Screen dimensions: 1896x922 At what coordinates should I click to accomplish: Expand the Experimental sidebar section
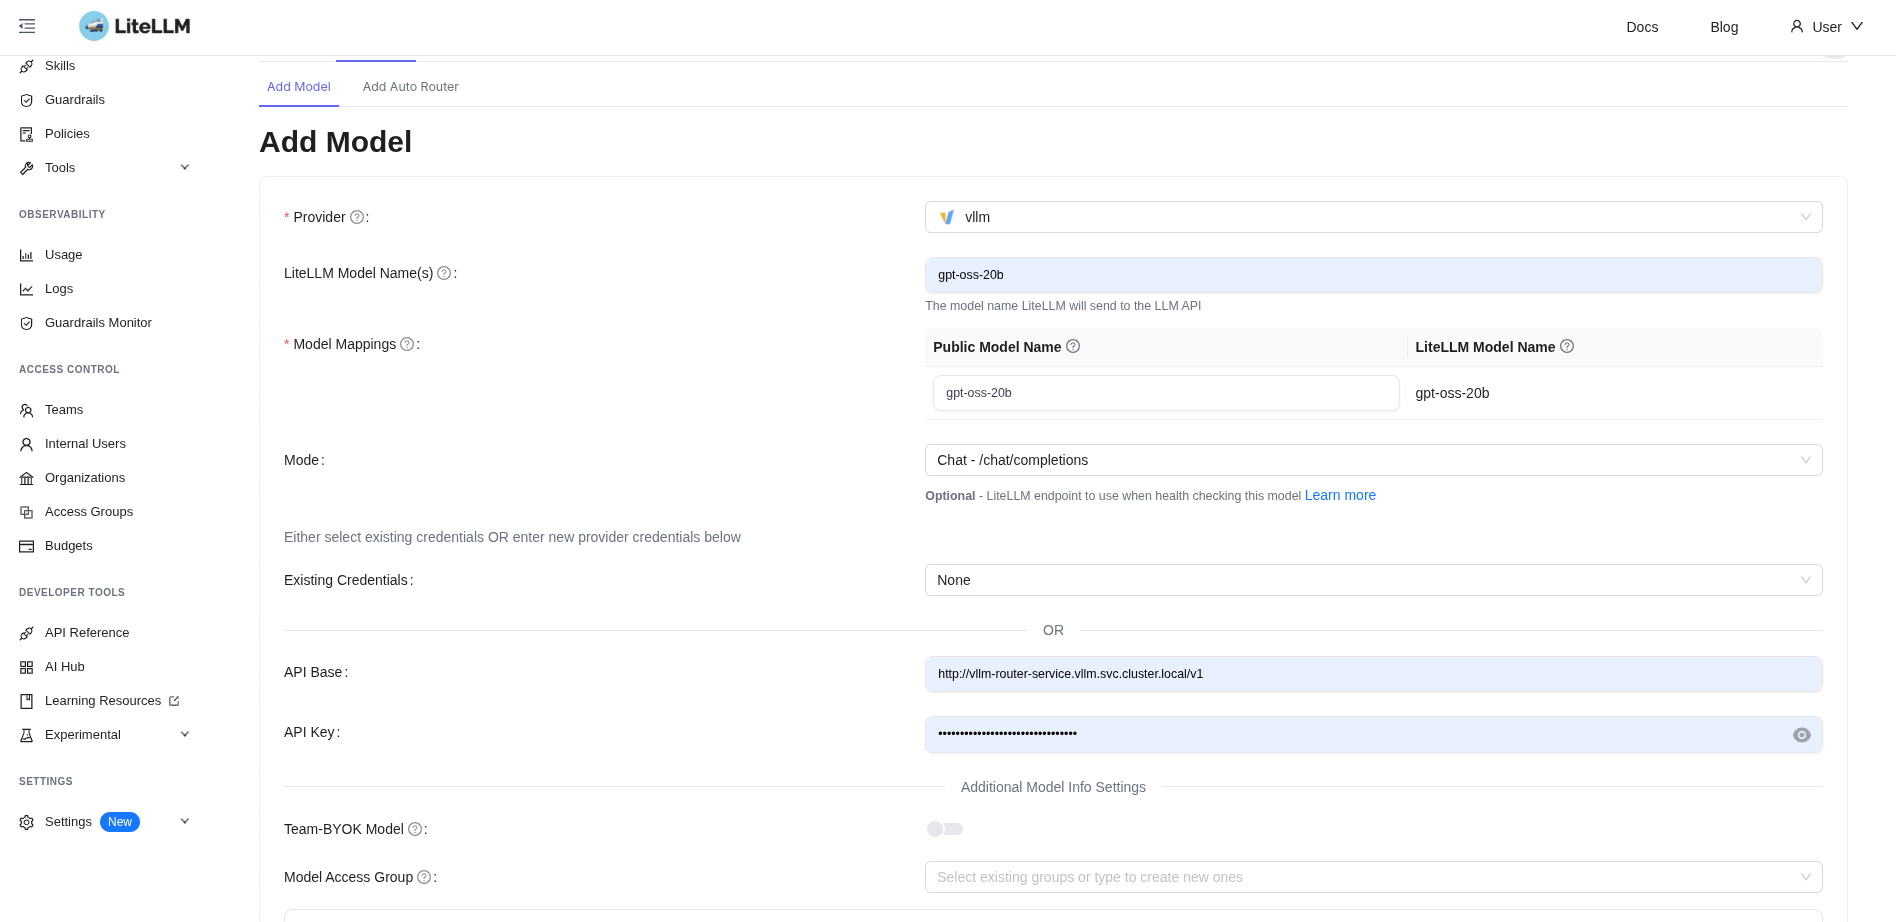185,735
